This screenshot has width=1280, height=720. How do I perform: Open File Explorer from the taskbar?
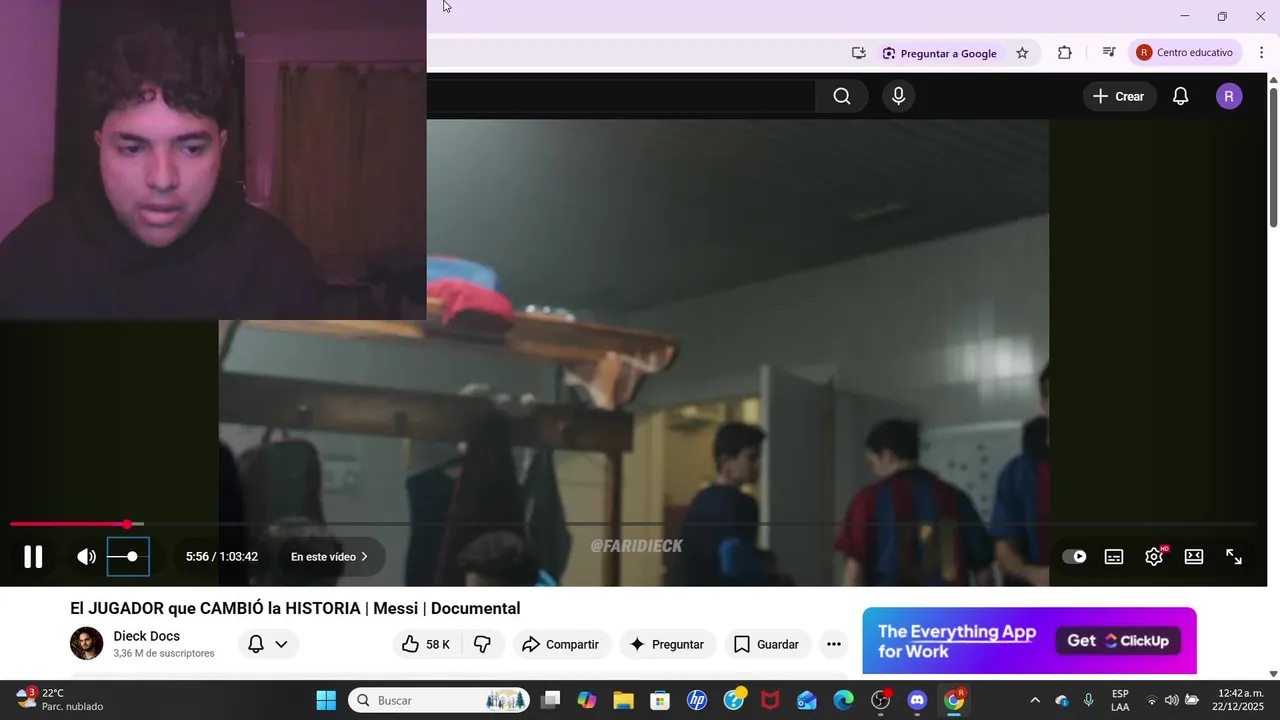point(623,700)
